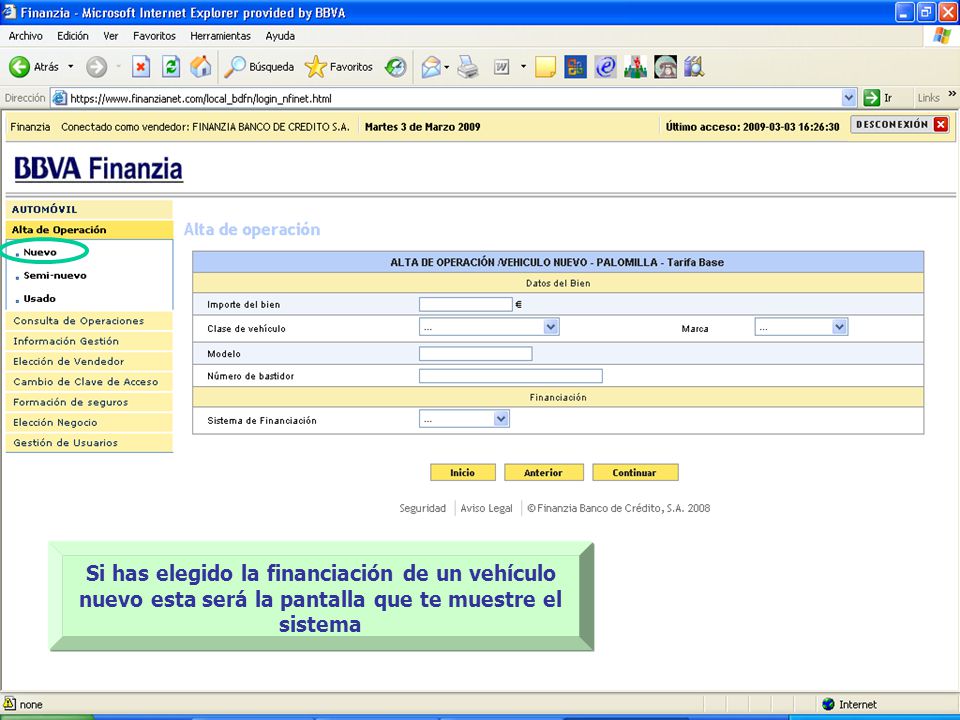This screenshot has width=960, height=720.
Task: Open the Clase de vehículo dropdown
Action: [489, 328]
